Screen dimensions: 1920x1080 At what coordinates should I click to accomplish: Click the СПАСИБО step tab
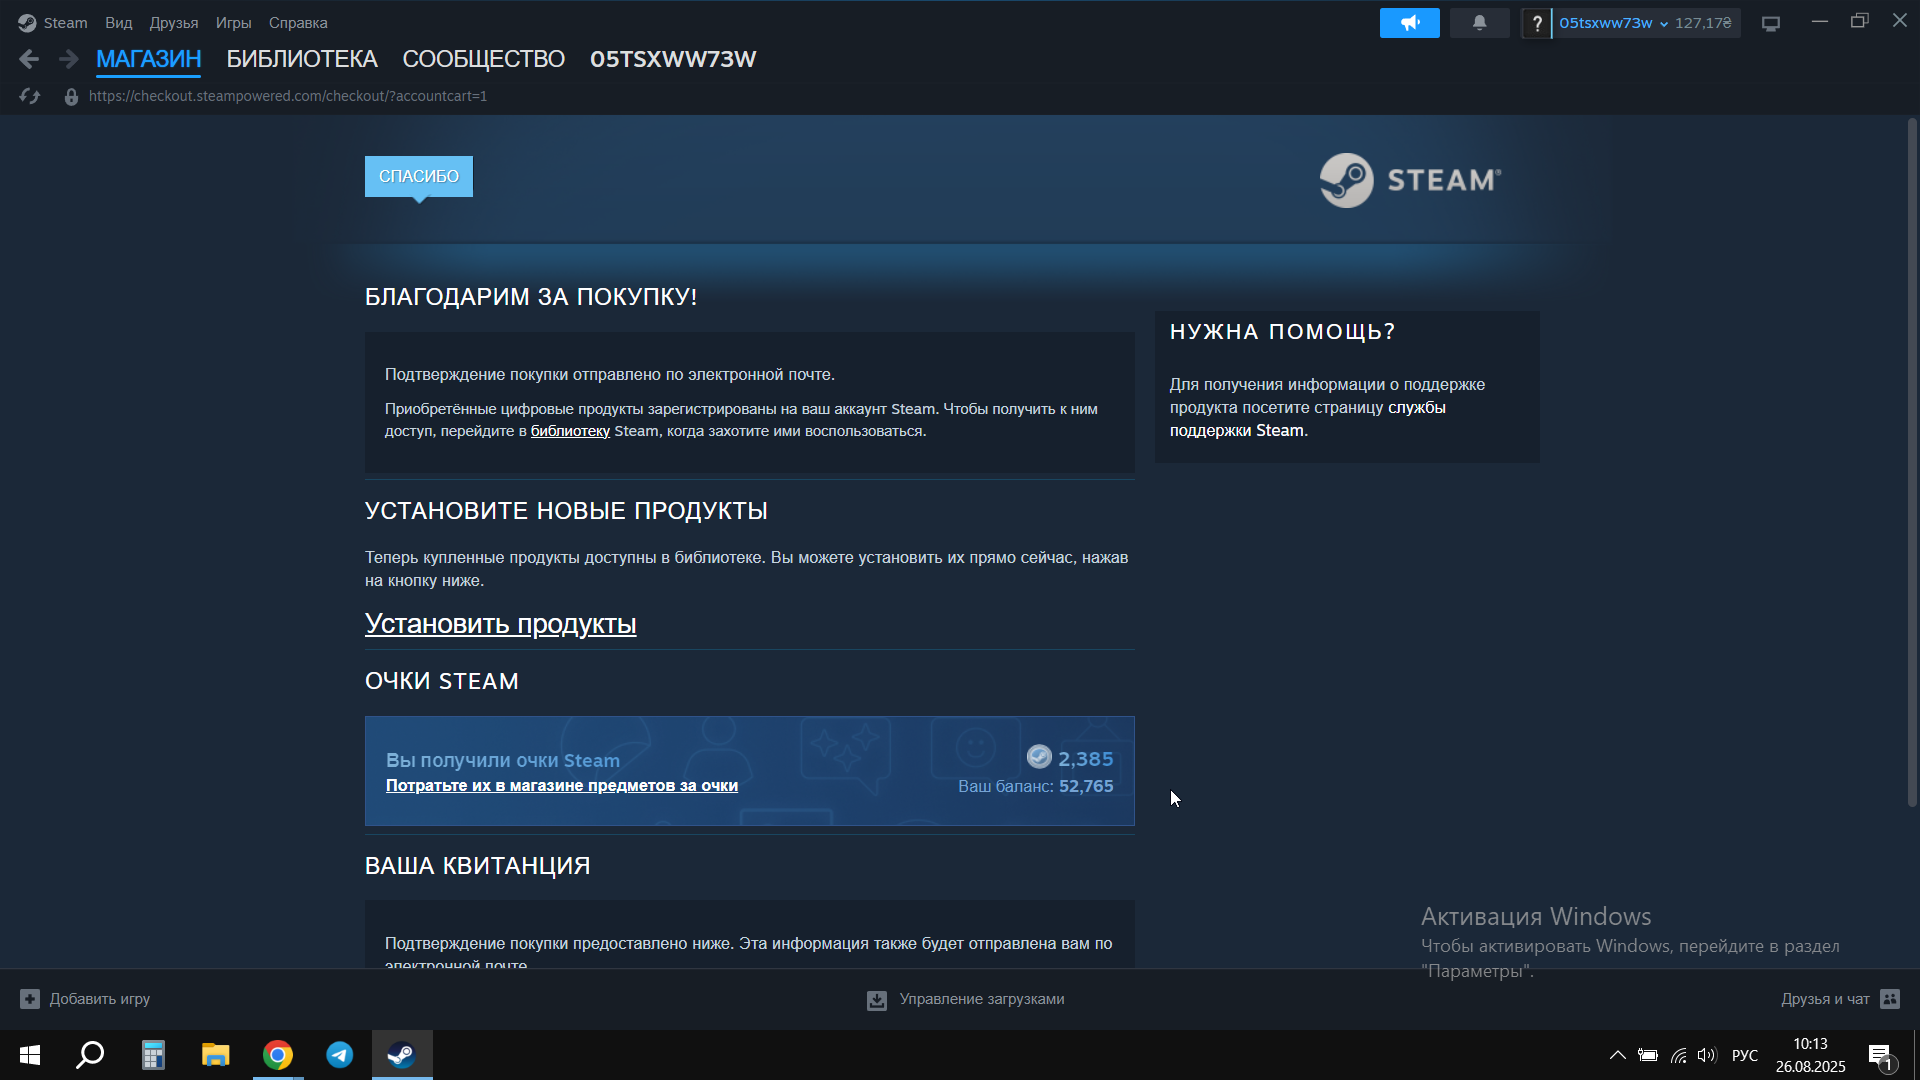(419, 176)
